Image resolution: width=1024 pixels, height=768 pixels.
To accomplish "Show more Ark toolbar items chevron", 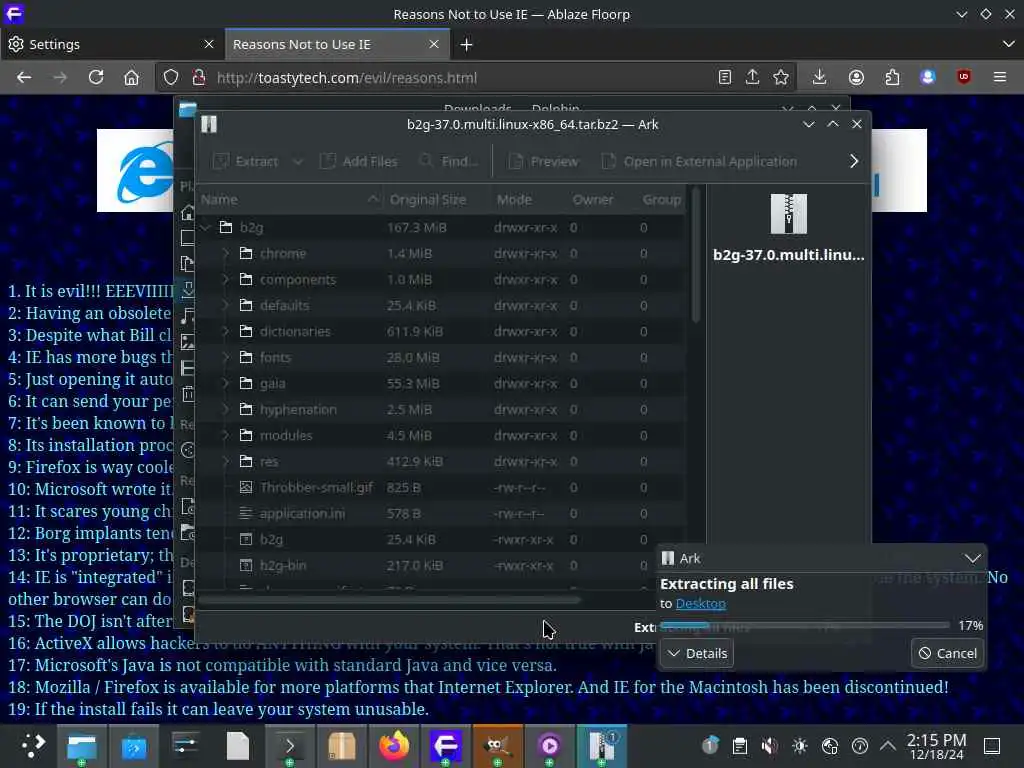I will pos(854,161).
